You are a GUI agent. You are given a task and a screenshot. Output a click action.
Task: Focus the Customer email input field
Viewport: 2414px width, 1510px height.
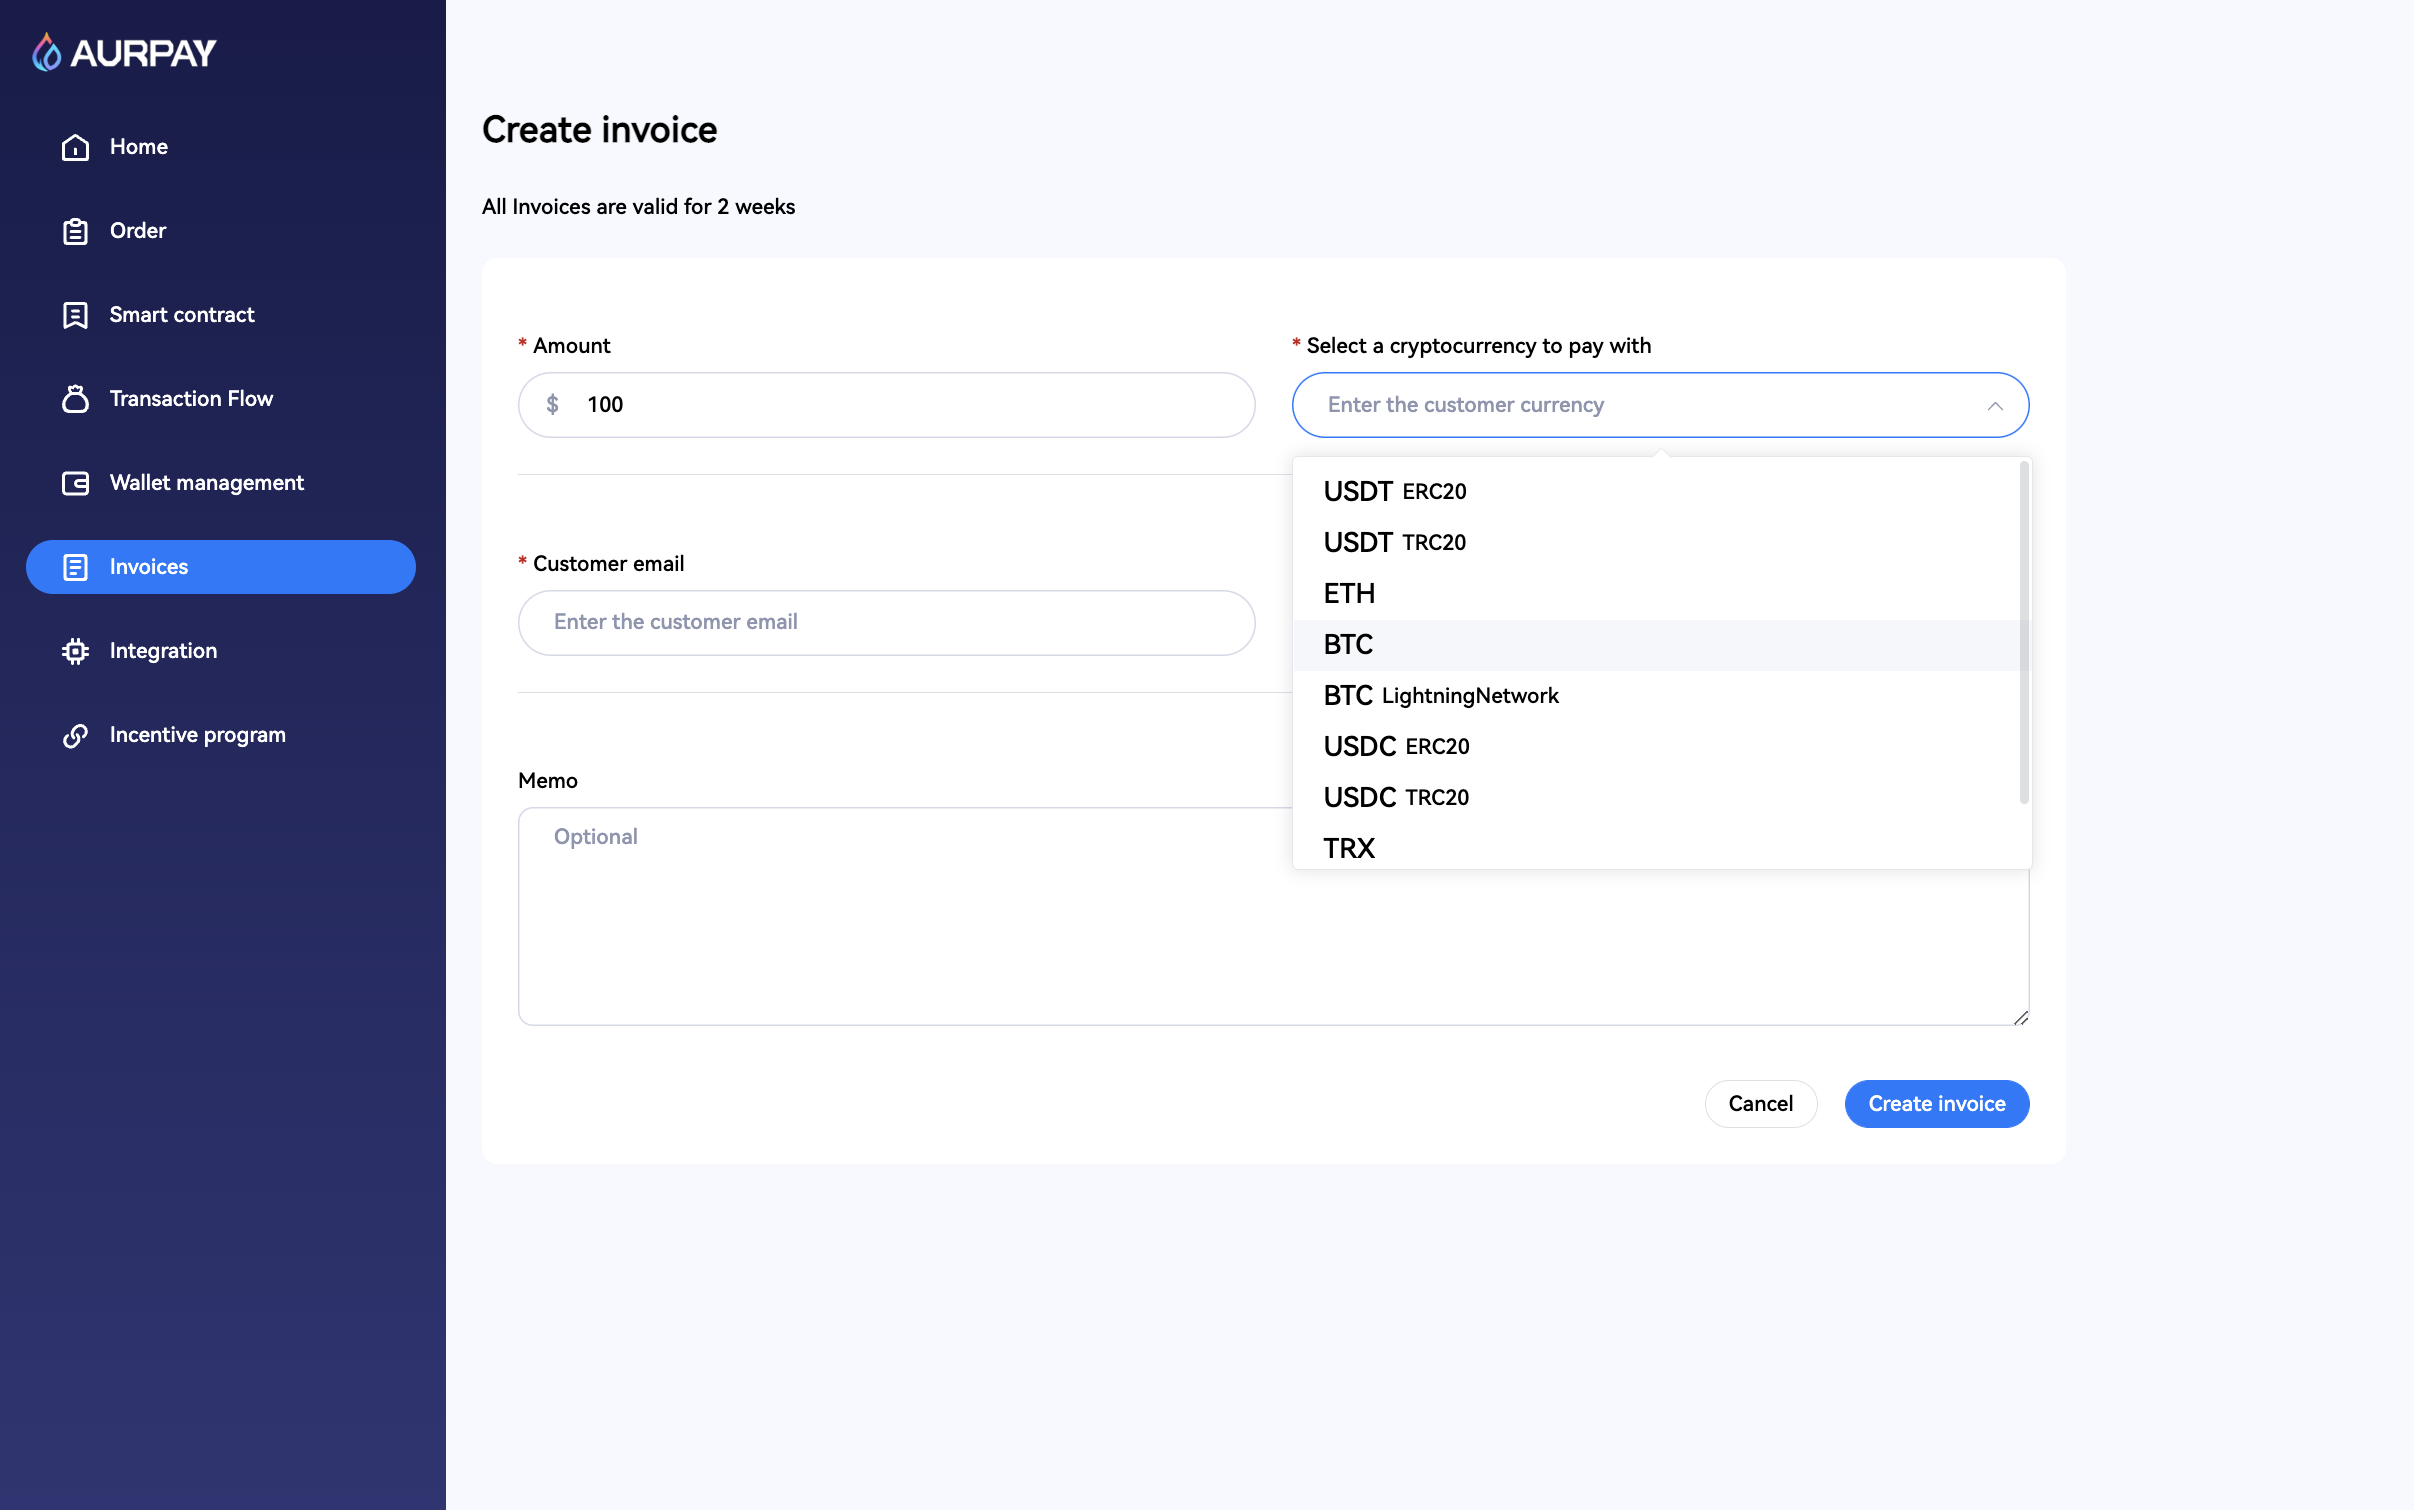tap(886, 622)
